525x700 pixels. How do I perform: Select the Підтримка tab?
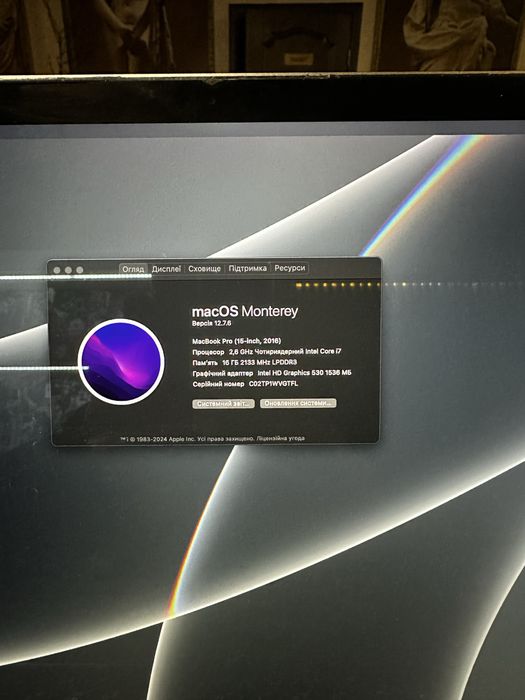coord(247,268)
